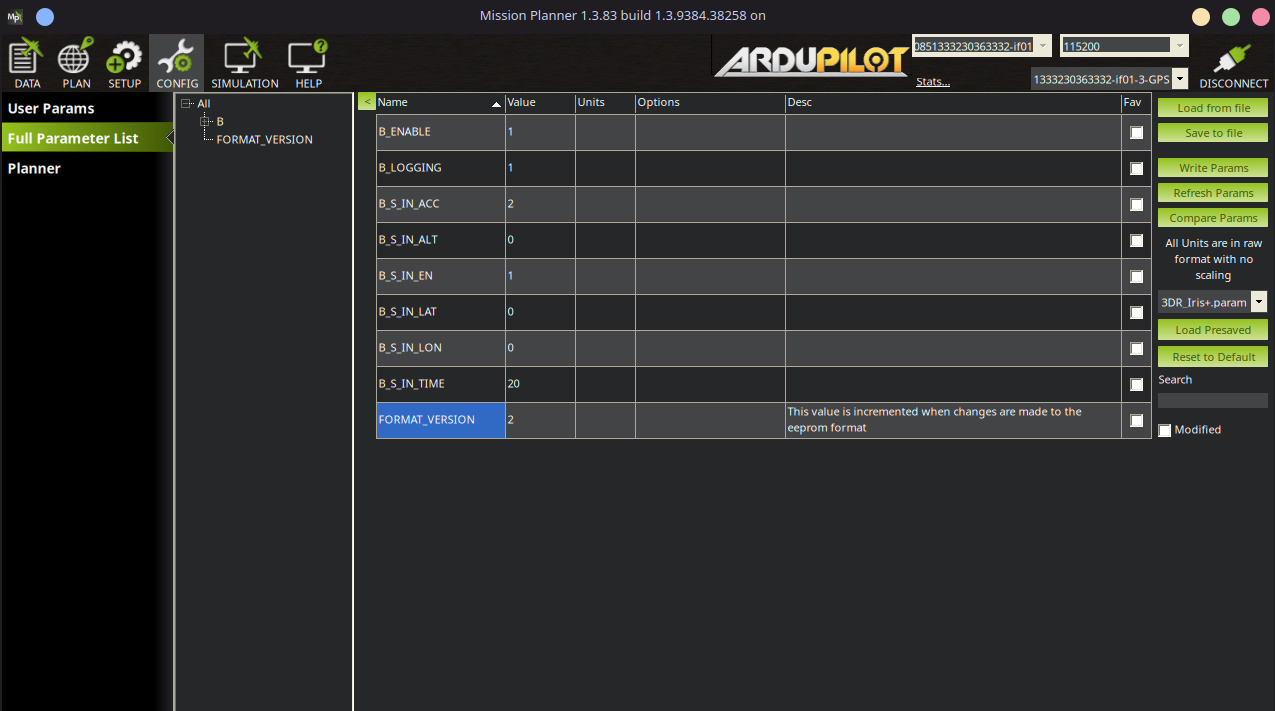Switch to the Planner page
This screenshot has width=1275, height=711.
click(x=35, y=168)
